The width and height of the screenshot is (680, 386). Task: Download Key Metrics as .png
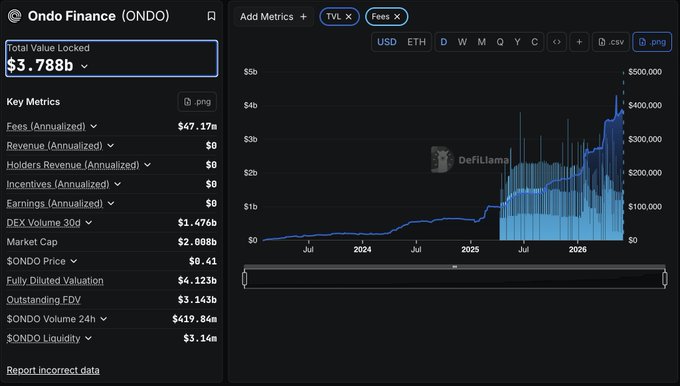click(x=197, y=102)
